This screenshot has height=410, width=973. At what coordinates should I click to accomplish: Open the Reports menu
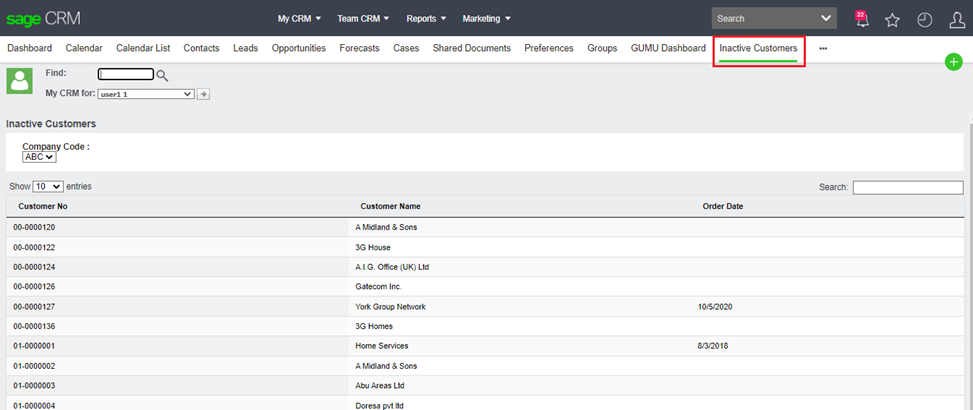coord(427,18)
